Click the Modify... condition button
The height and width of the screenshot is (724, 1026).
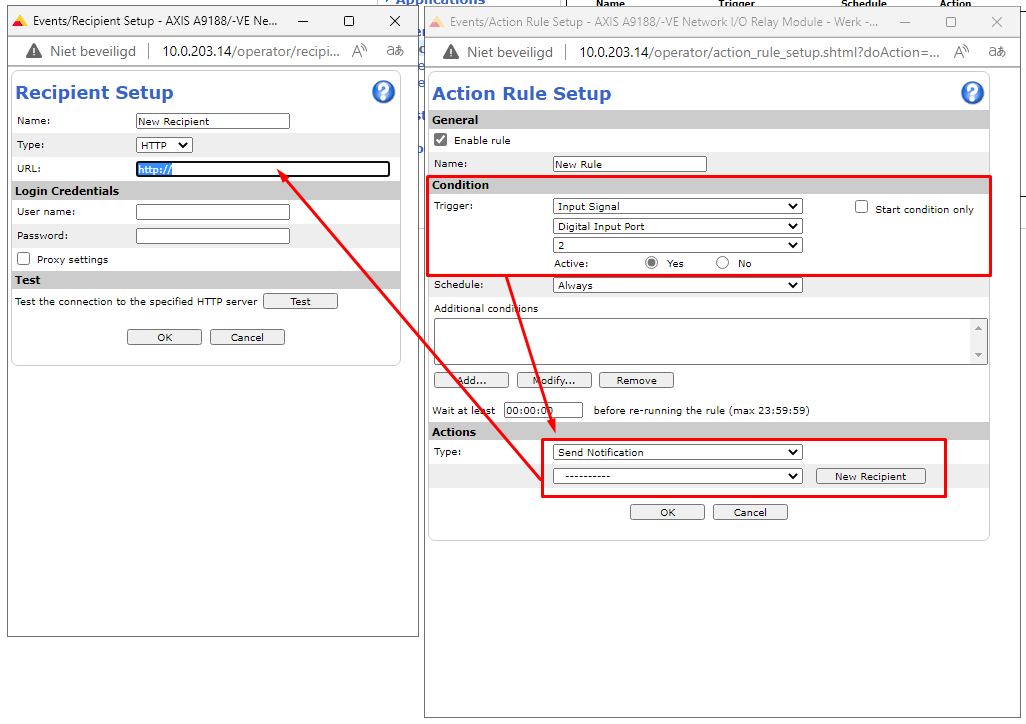(x=554, y=380)
